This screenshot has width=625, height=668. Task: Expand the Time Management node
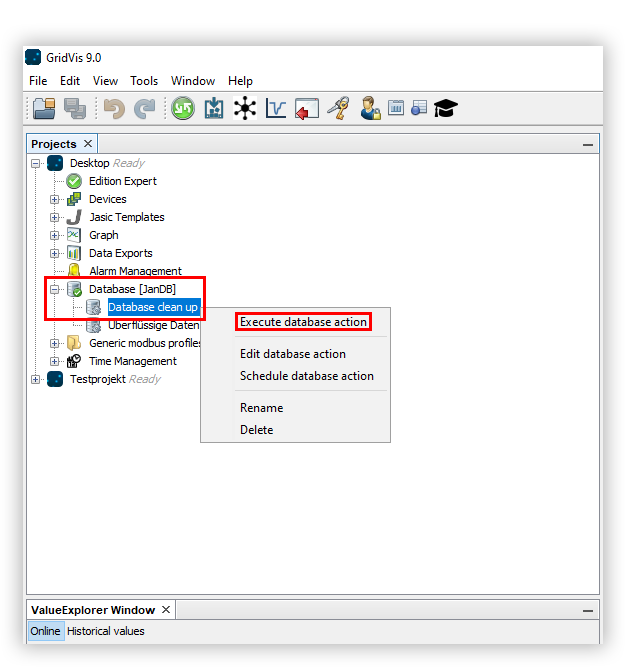(55, 361)
